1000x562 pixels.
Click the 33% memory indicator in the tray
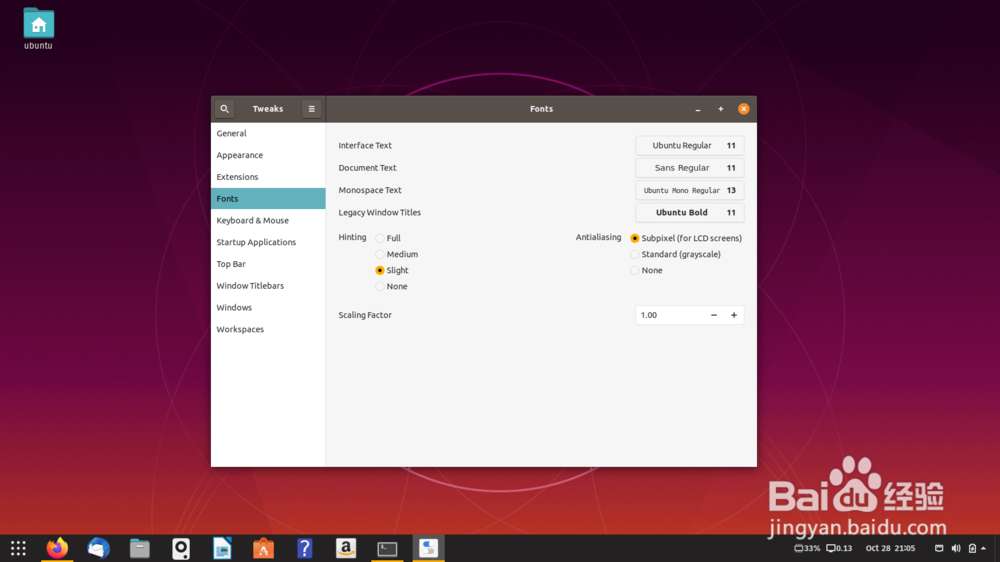[807, 548]
